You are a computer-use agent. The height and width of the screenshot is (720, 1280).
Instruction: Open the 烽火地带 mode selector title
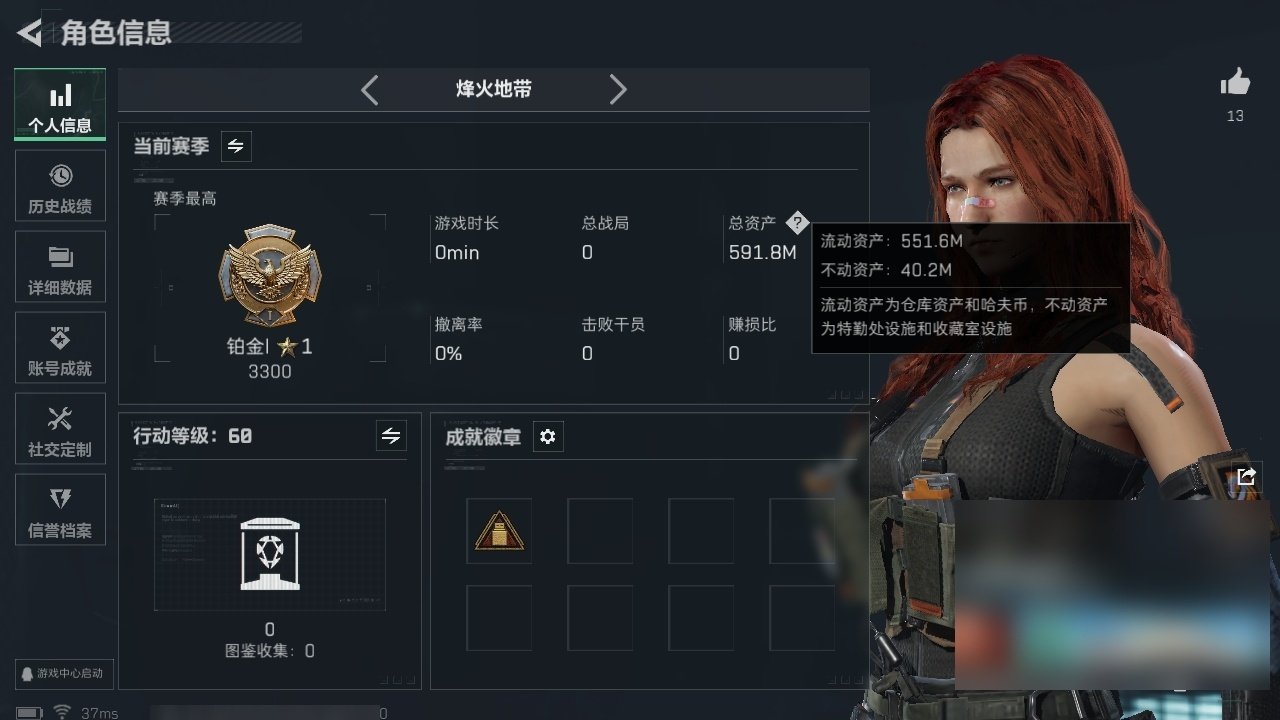click(x=494, y=90)
